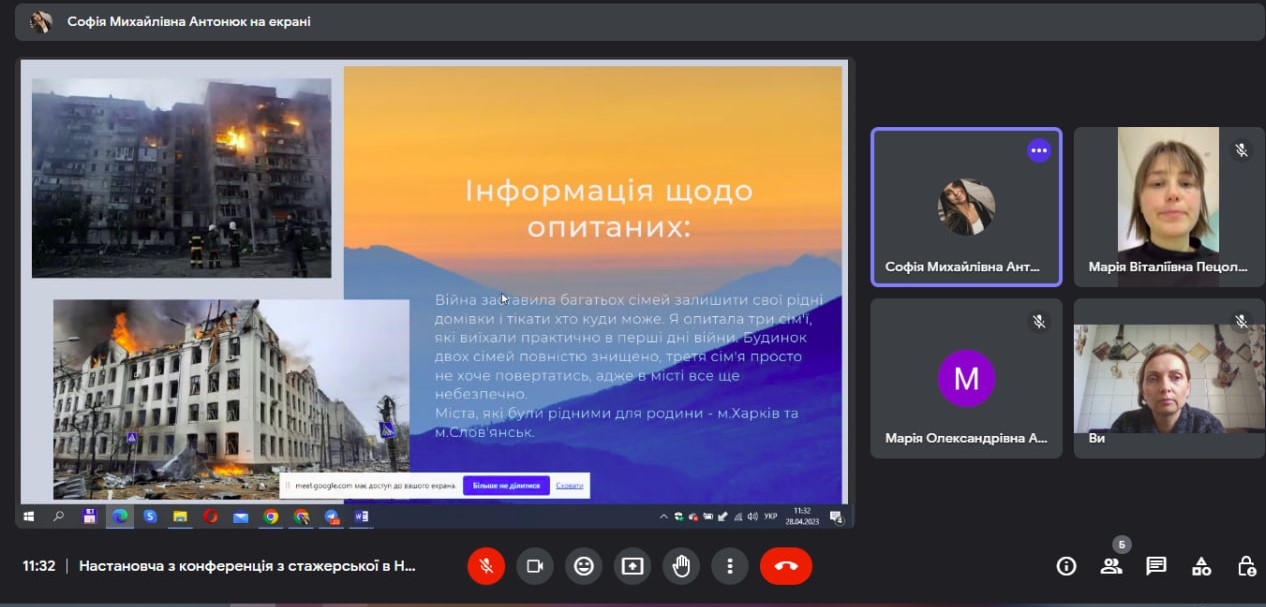The height and width of the screenshot is (607, 1266).
Task: Send an emoji reaction
Action: (584, 565)
